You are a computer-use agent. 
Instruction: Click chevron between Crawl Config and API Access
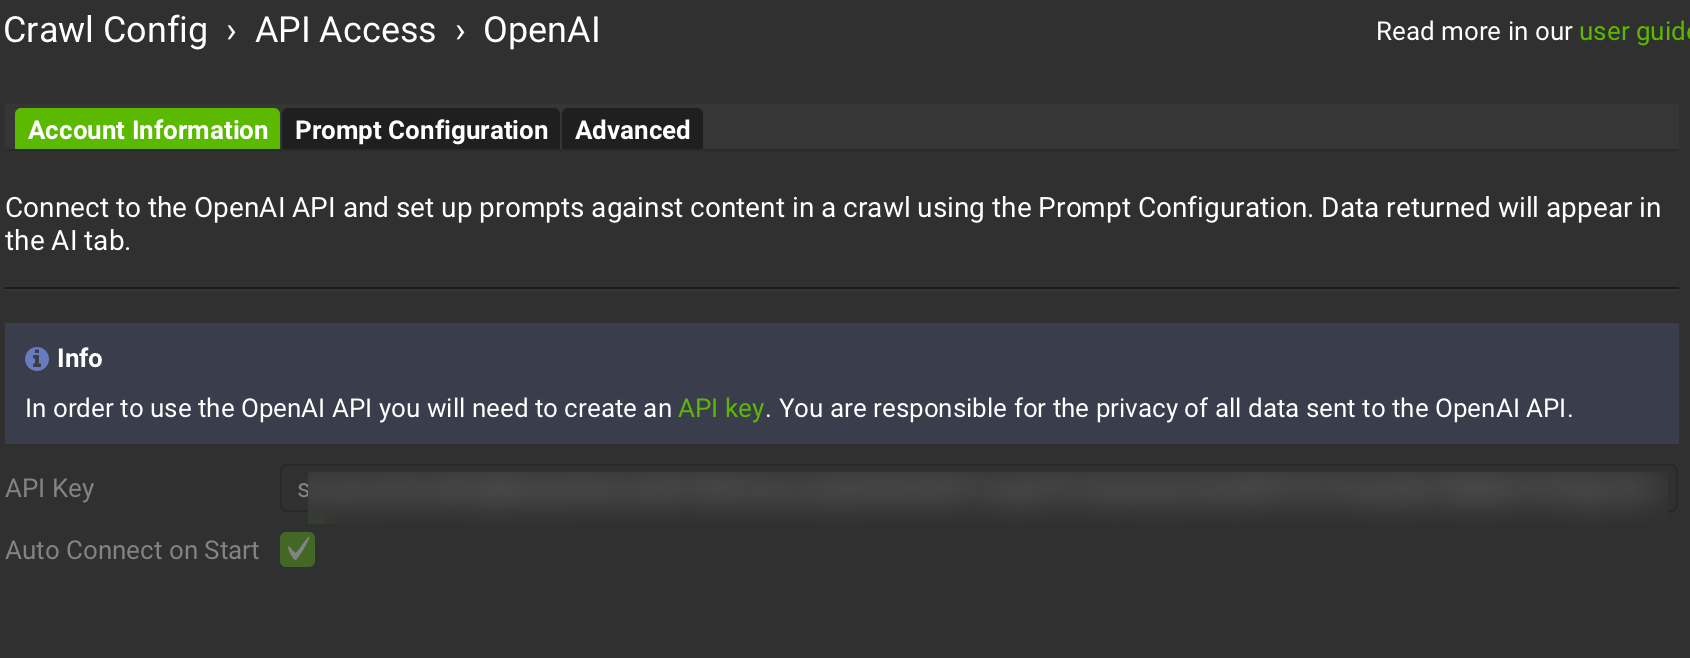point(231,33)
